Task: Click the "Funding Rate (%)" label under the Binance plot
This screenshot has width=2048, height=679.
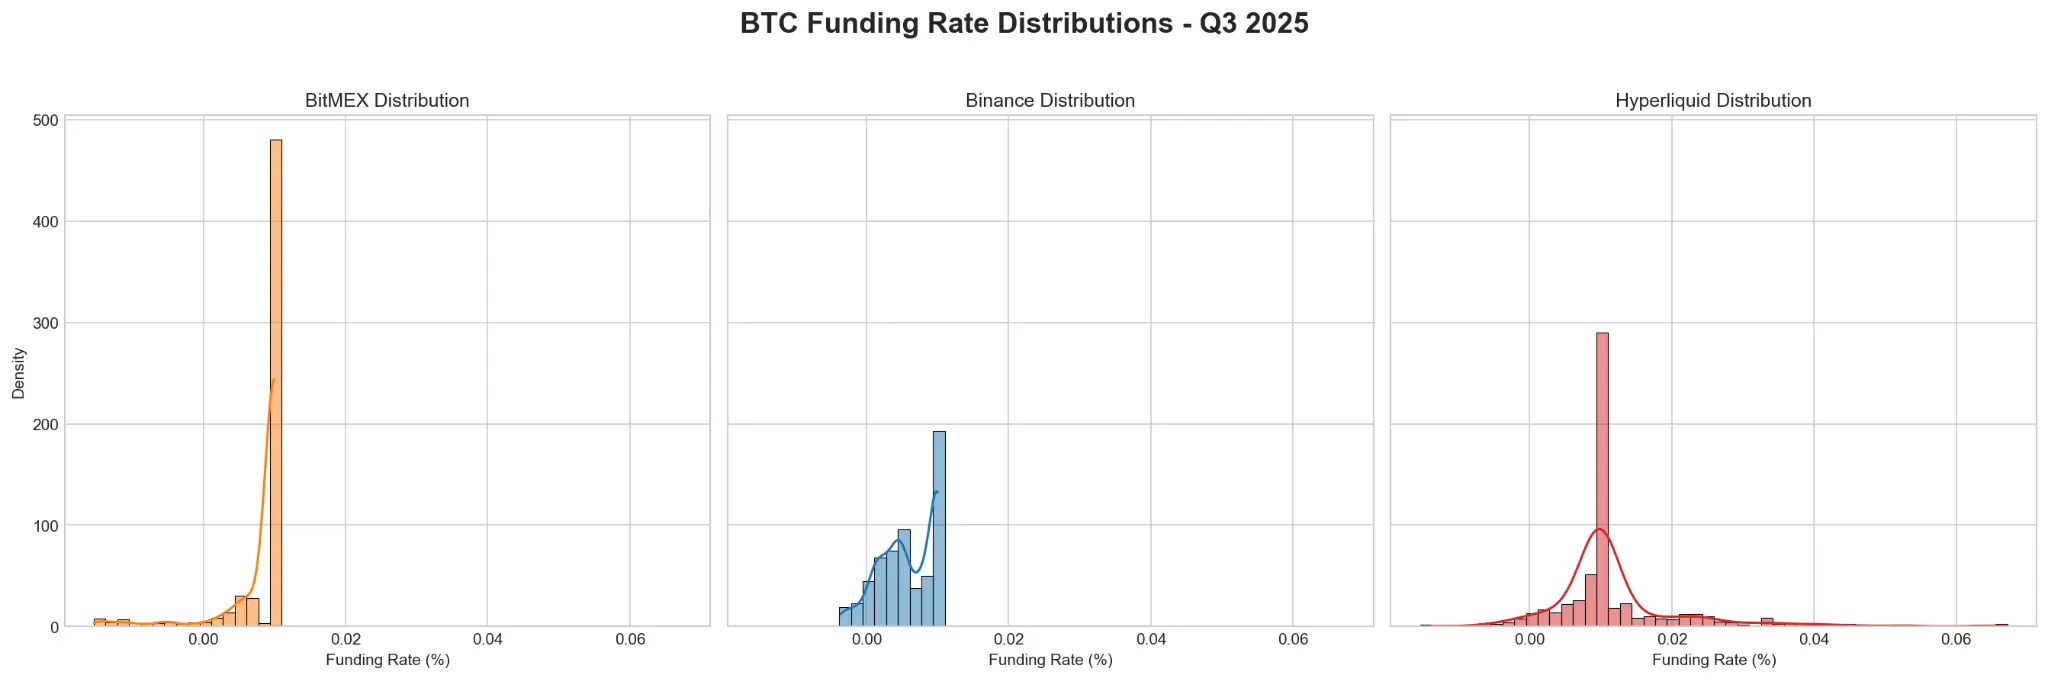Action: tap(1050, 660)
